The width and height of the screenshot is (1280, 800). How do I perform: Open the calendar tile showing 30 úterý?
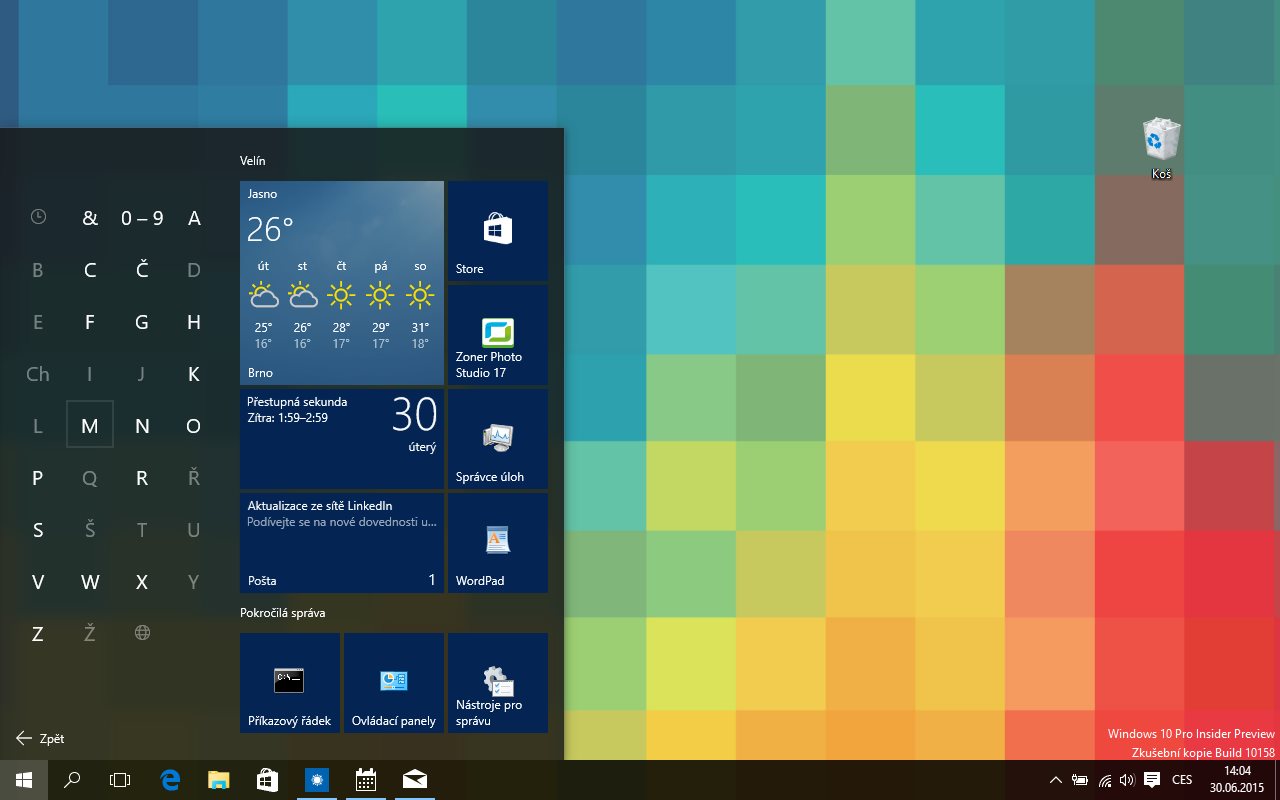click(x=342, y=439)
